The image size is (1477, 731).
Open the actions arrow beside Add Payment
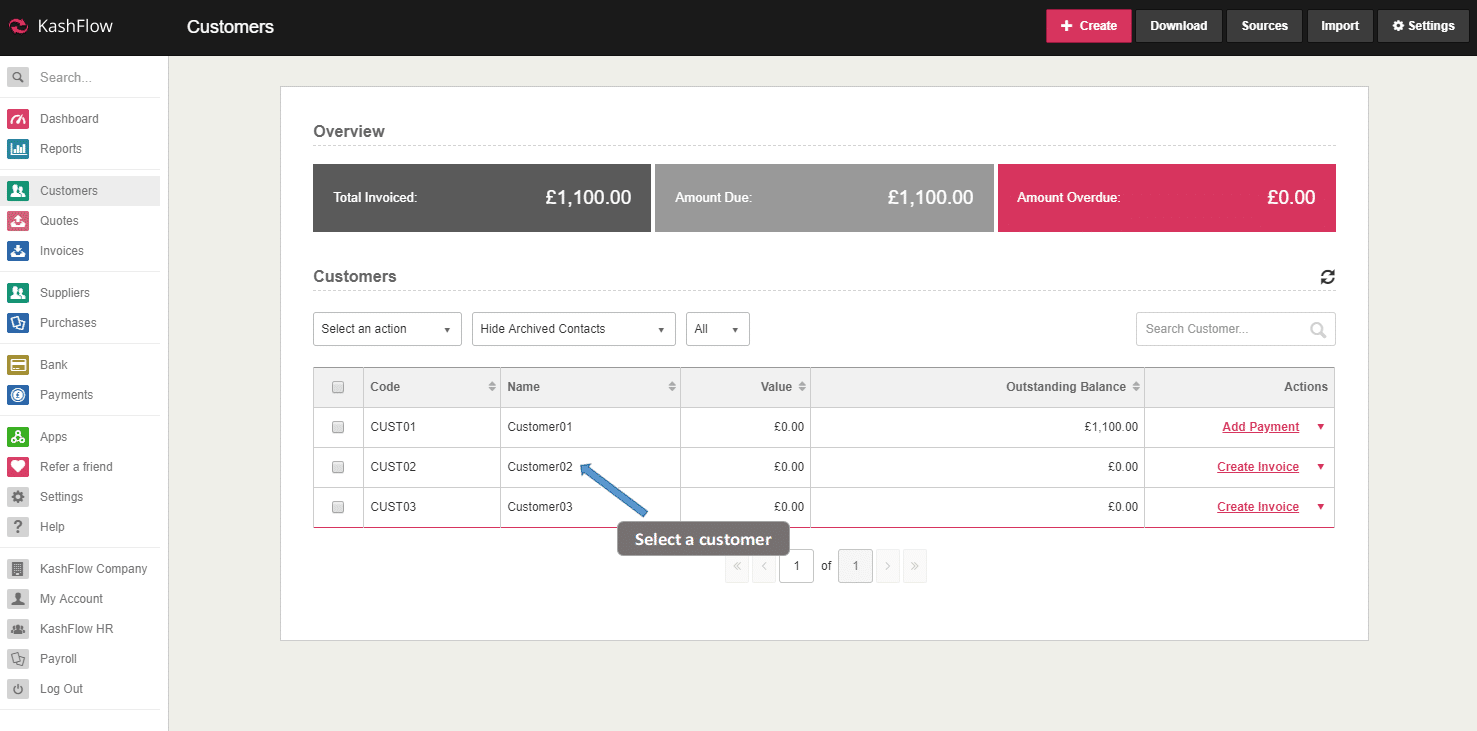pos(1320,427)
